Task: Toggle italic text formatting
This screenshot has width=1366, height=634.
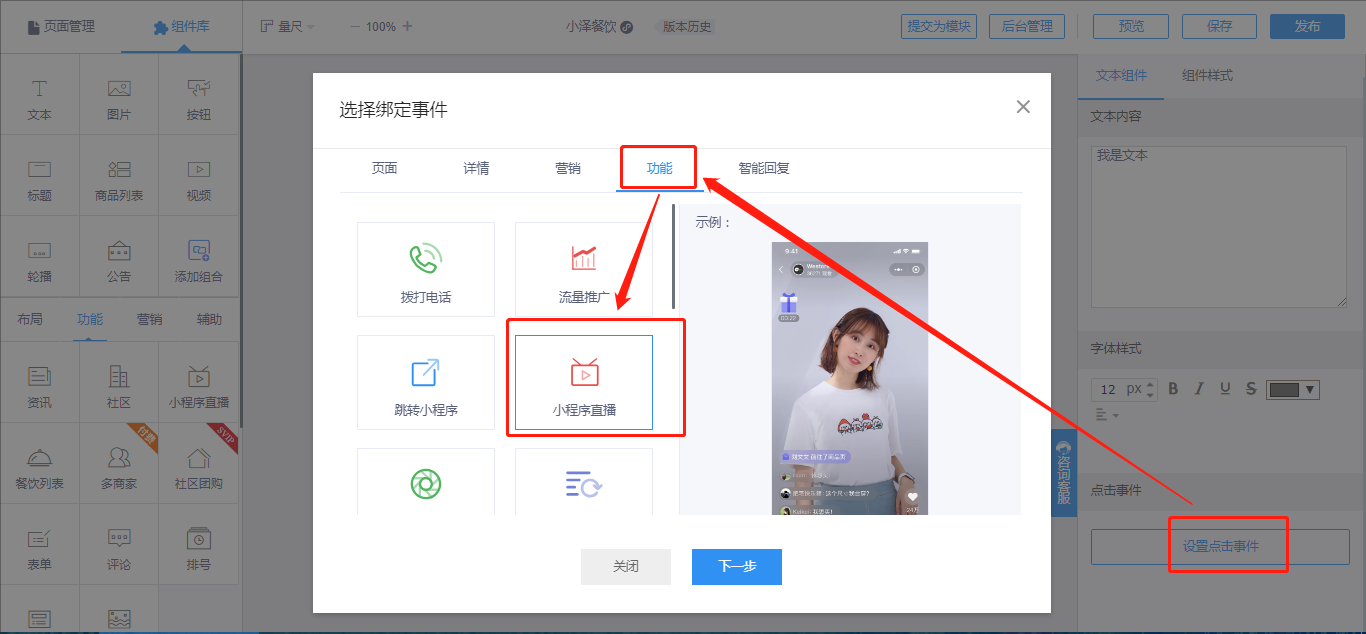Action: (1199, 389)
